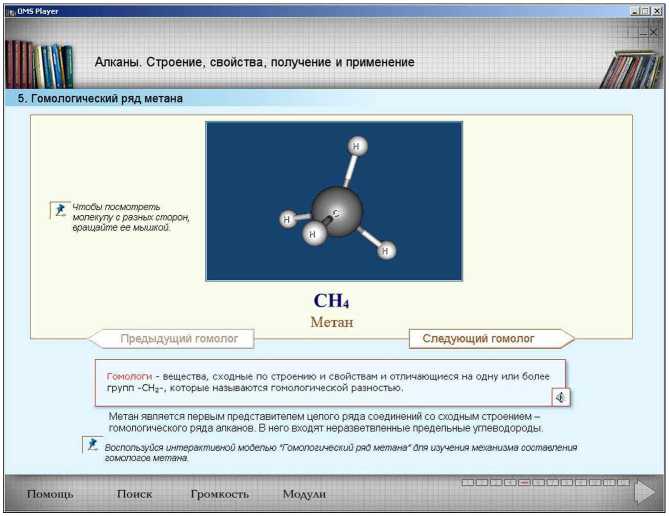The width and height of the screenshot is (669, 516).
Task: Click the title 'Алканы. Строение, свойства, получение и применение'
Action: tap(254, 62)
